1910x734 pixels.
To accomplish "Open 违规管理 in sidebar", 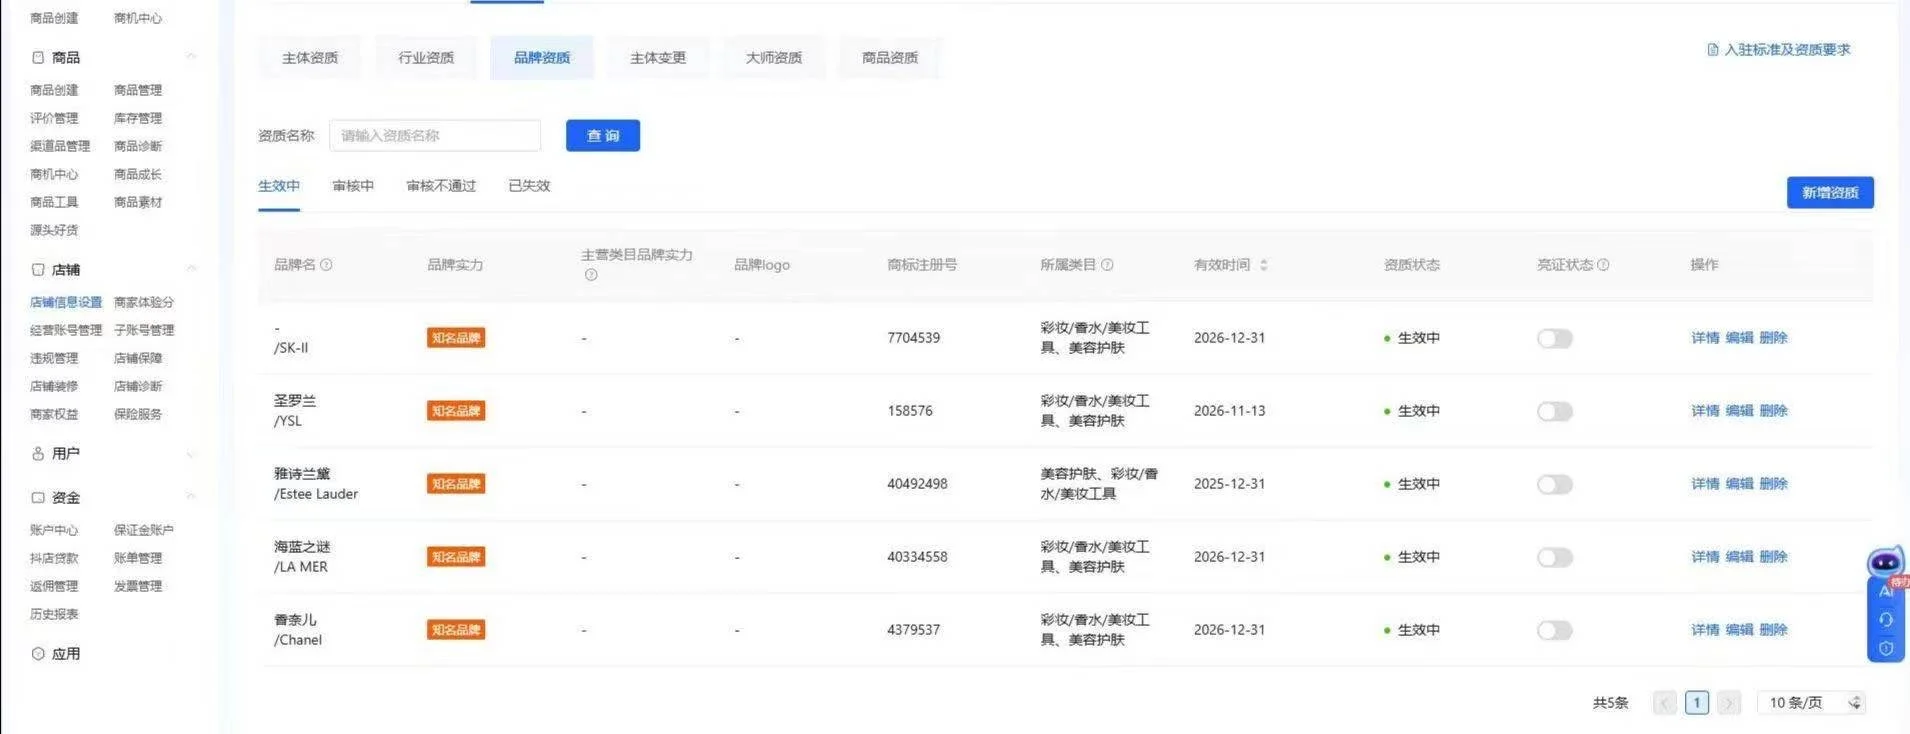I will 54,358.
